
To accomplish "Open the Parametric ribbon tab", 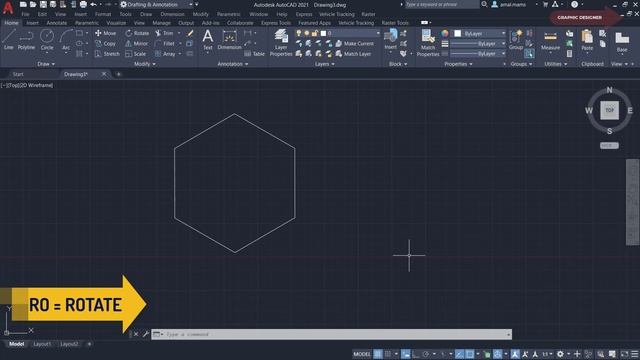I will (x=87, y=23).
